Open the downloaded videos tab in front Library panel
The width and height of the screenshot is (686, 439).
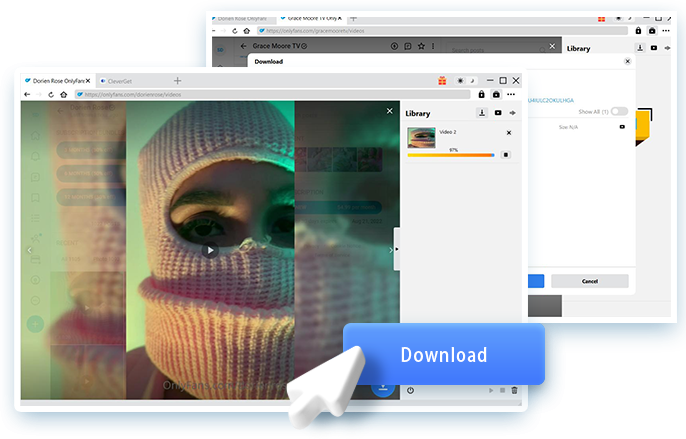coord(498,113)
